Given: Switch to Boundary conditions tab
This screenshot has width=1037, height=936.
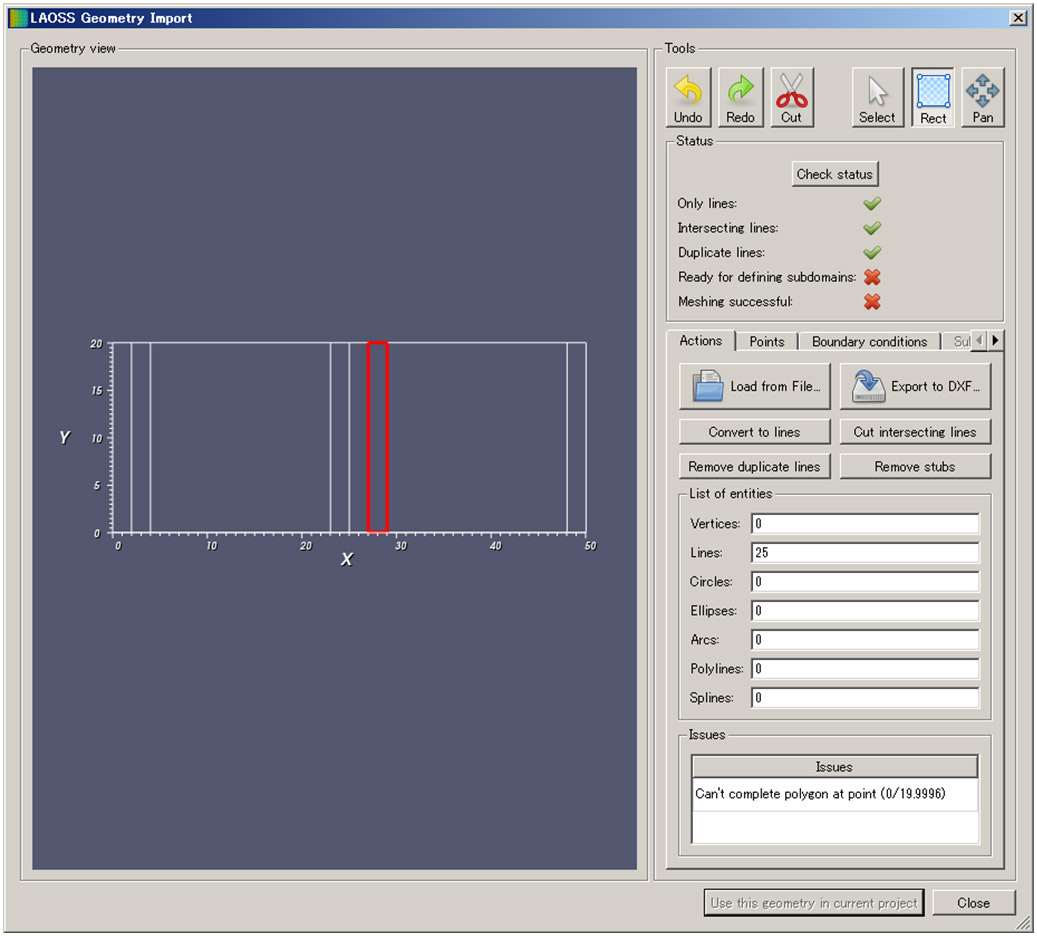Looking at the screenshot, I should pos(868,342).
